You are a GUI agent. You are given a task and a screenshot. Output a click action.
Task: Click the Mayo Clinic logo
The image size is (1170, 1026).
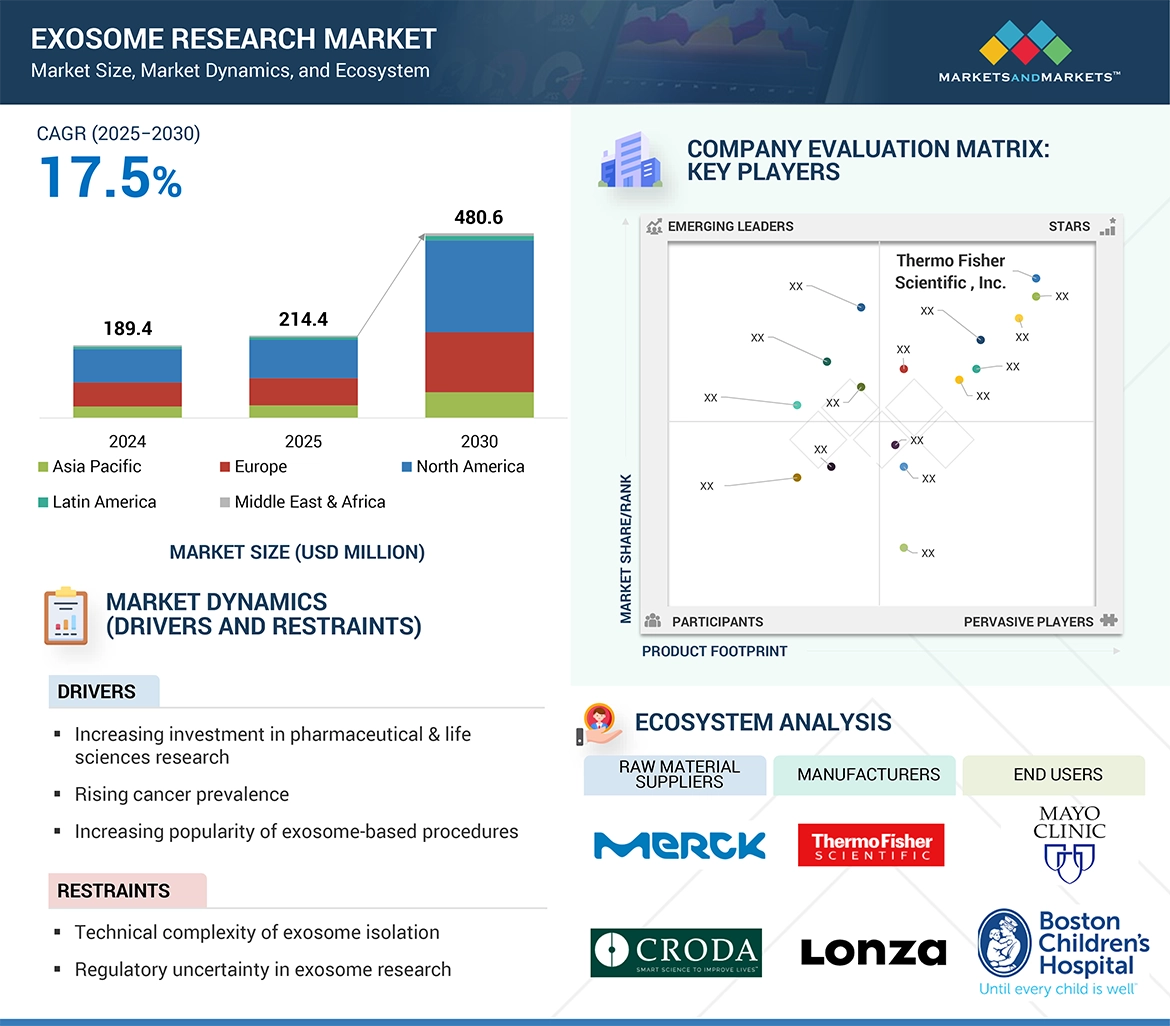click(1069, 844)
